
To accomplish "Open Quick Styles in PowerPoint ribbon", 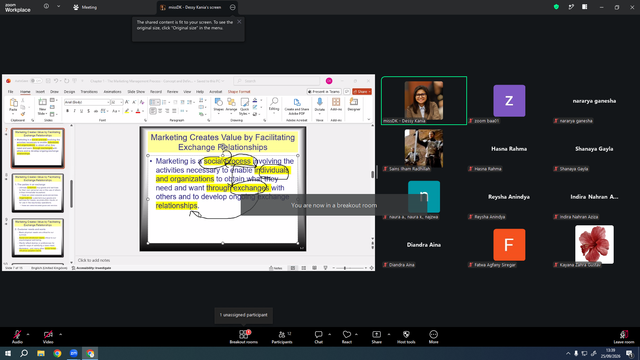I will coord(244,106).
